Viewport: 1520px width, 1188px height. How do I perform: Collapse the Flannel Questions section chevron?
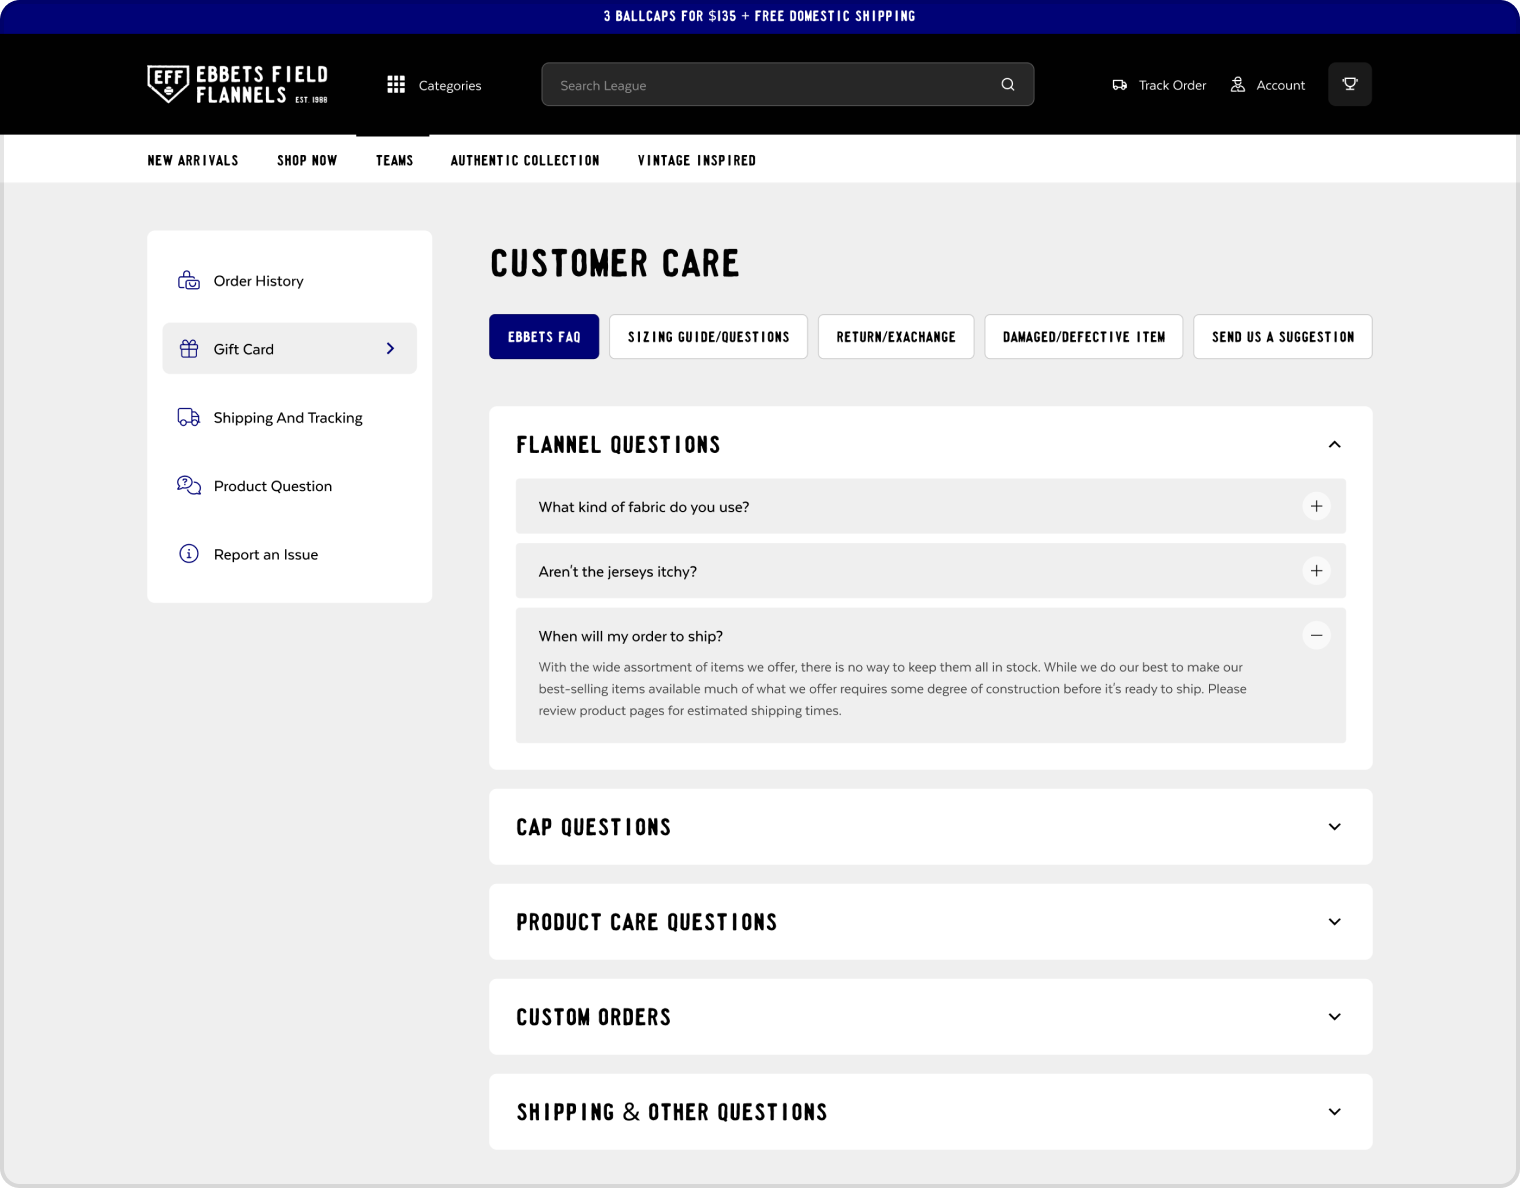1335,444
